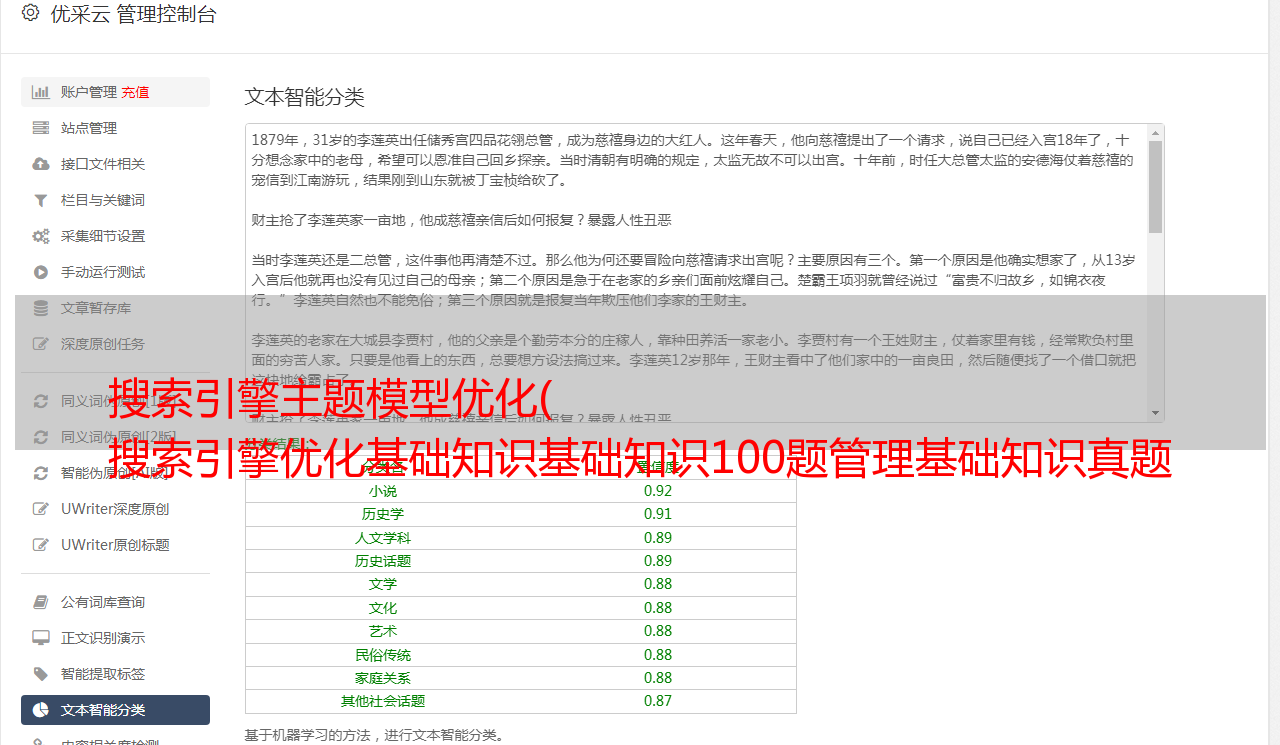This screenshot has height=745, width=1280.
Task: Go to 深度原创任务 in the sidebar
Action: (x=102, y=344)
